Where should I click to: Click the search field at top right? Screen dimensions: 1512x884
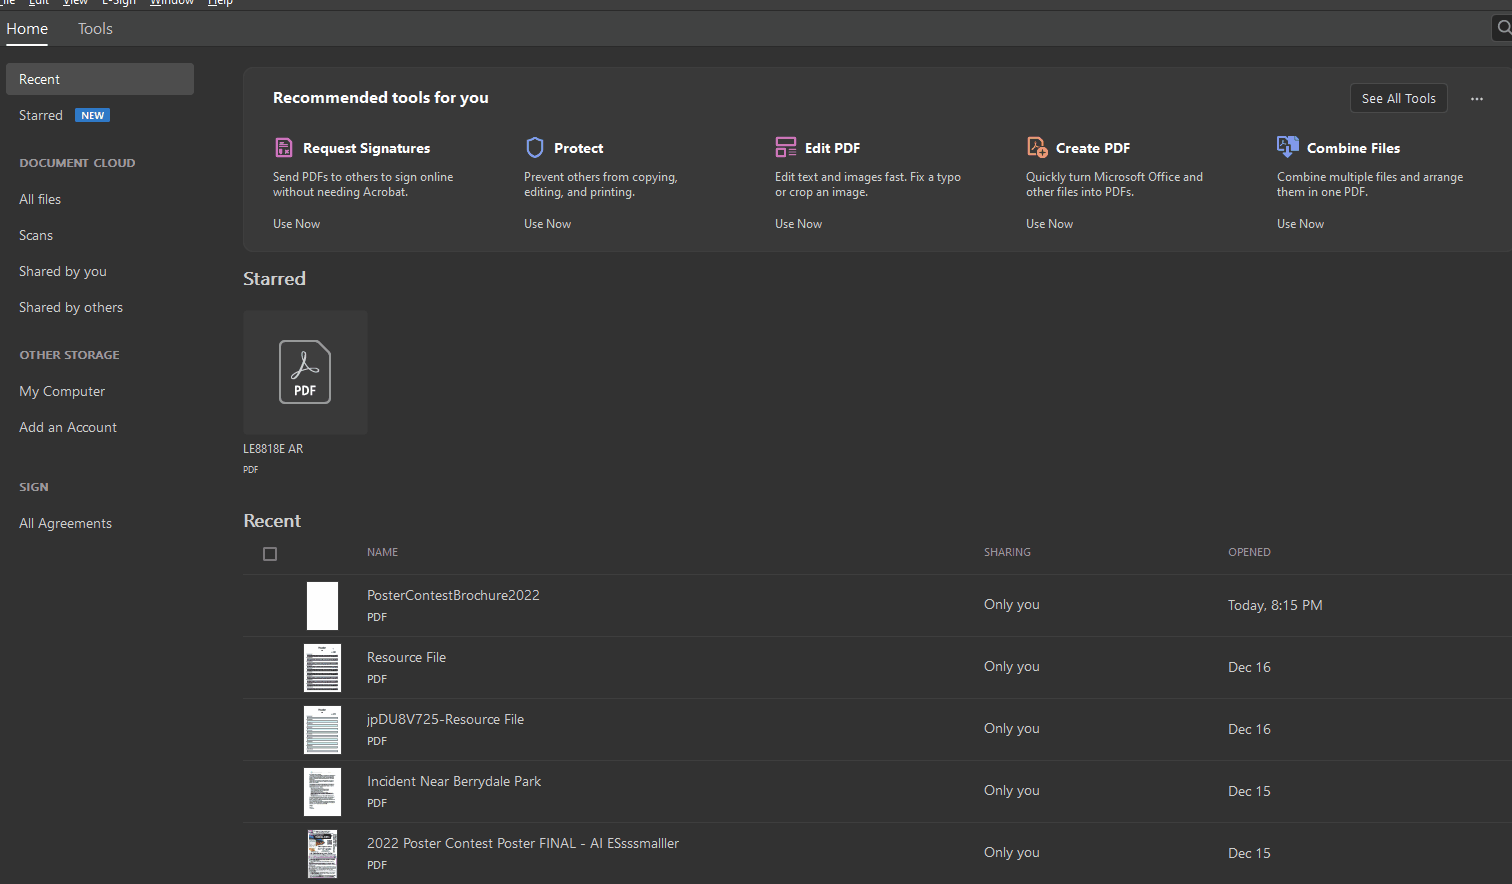tap(1503, 27)
